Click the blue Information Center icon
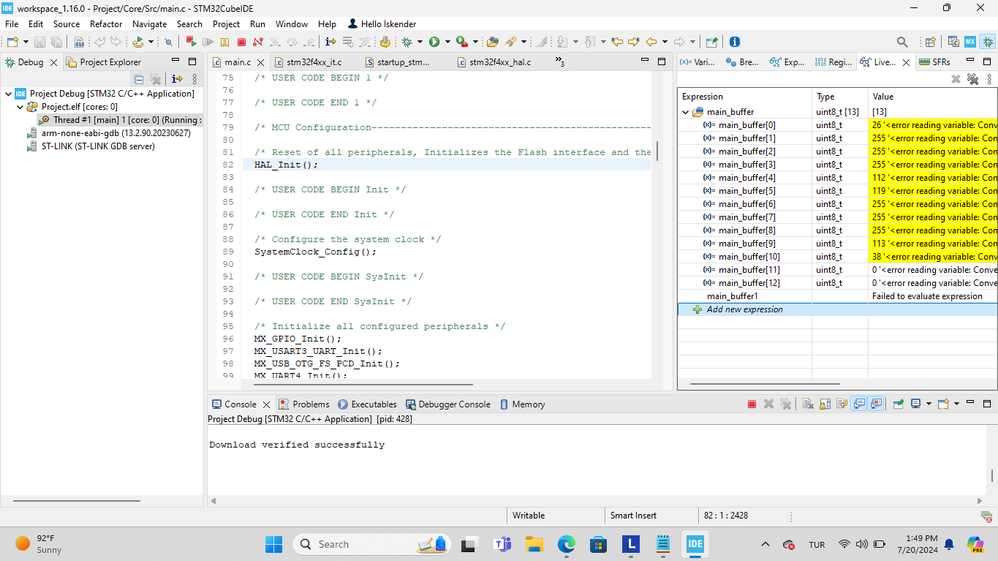Viewport: 998px width, 561px height. [x=735, y=42]
